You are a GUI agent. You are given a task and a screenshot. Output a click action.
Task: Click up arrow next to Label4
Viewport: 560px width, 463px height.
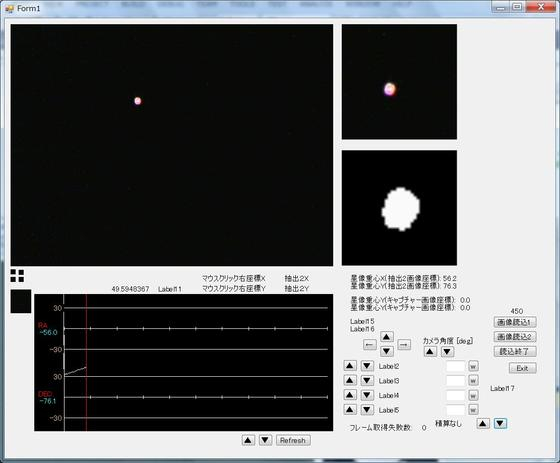point(350,395)
